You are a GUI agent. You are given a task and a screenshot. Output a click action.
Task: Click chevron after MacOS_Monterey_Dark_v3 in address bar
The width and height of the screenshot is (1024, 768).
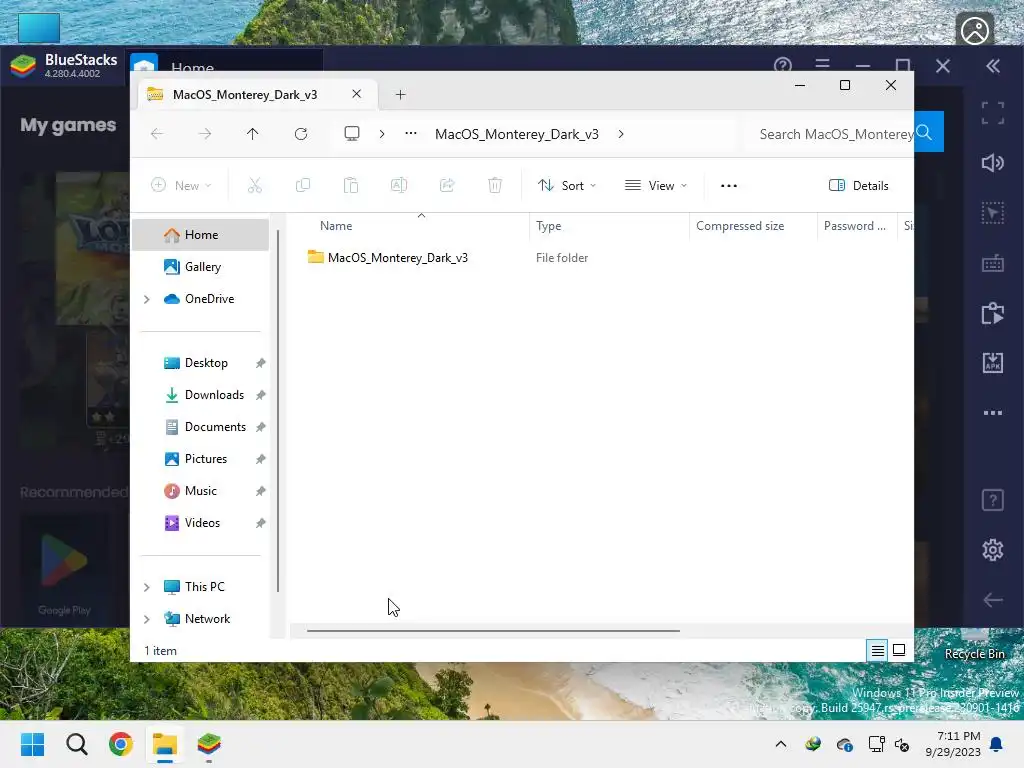(621, 134)
